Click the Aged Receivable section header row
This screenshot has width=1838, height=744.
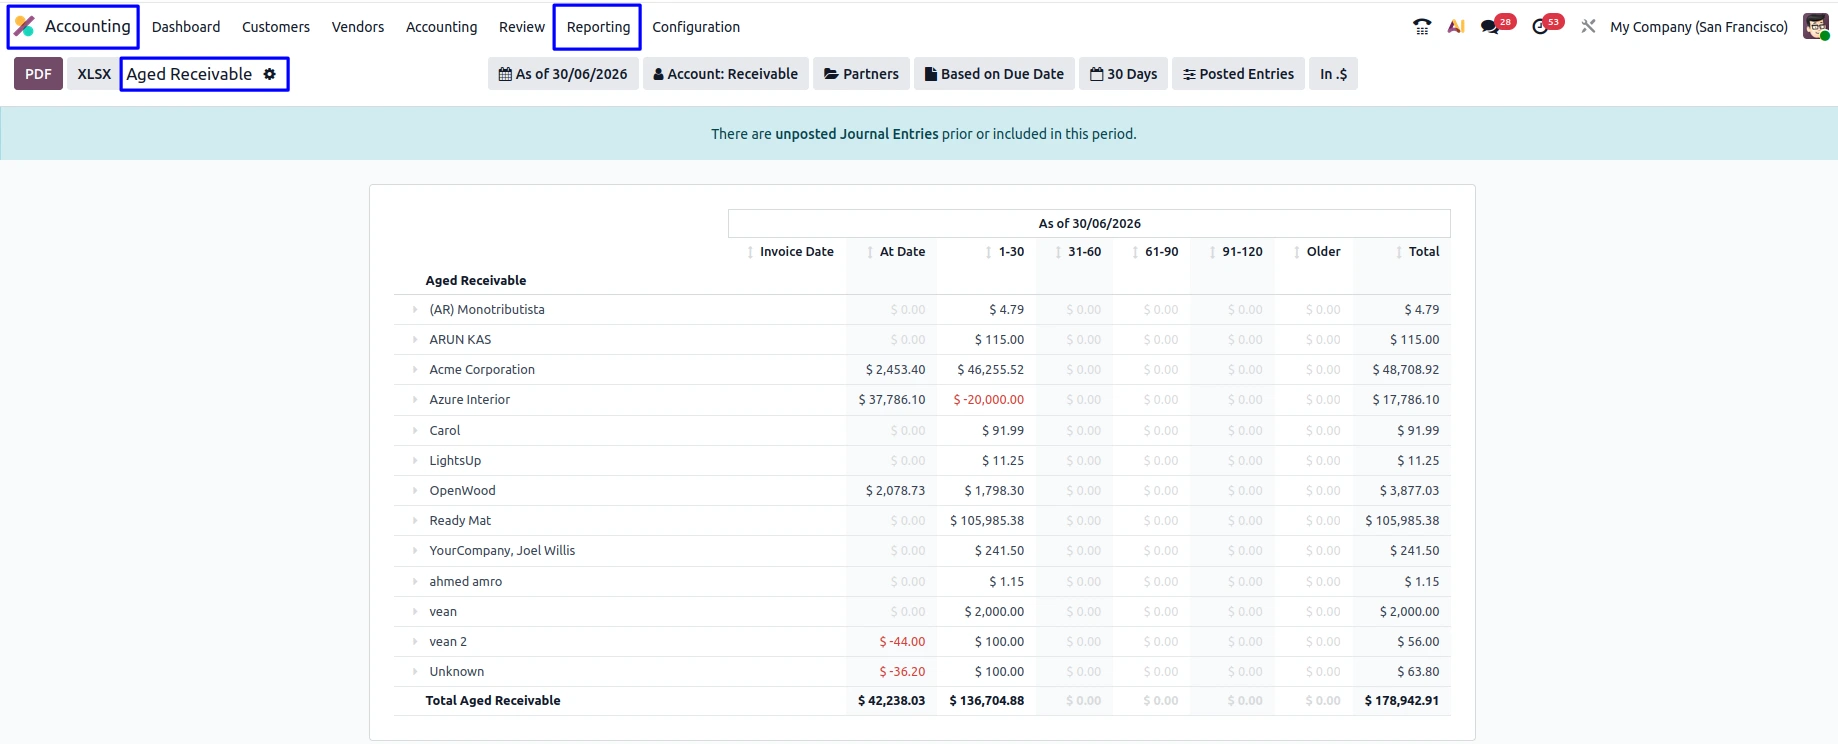coord(922,281)
